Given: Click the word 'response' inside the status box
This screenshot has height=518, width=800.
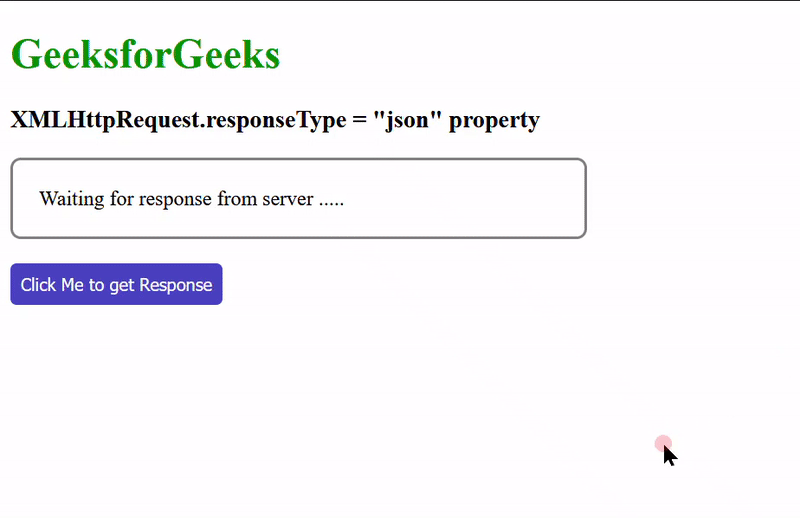Looking at the screenshot, I should coord(175,200).
